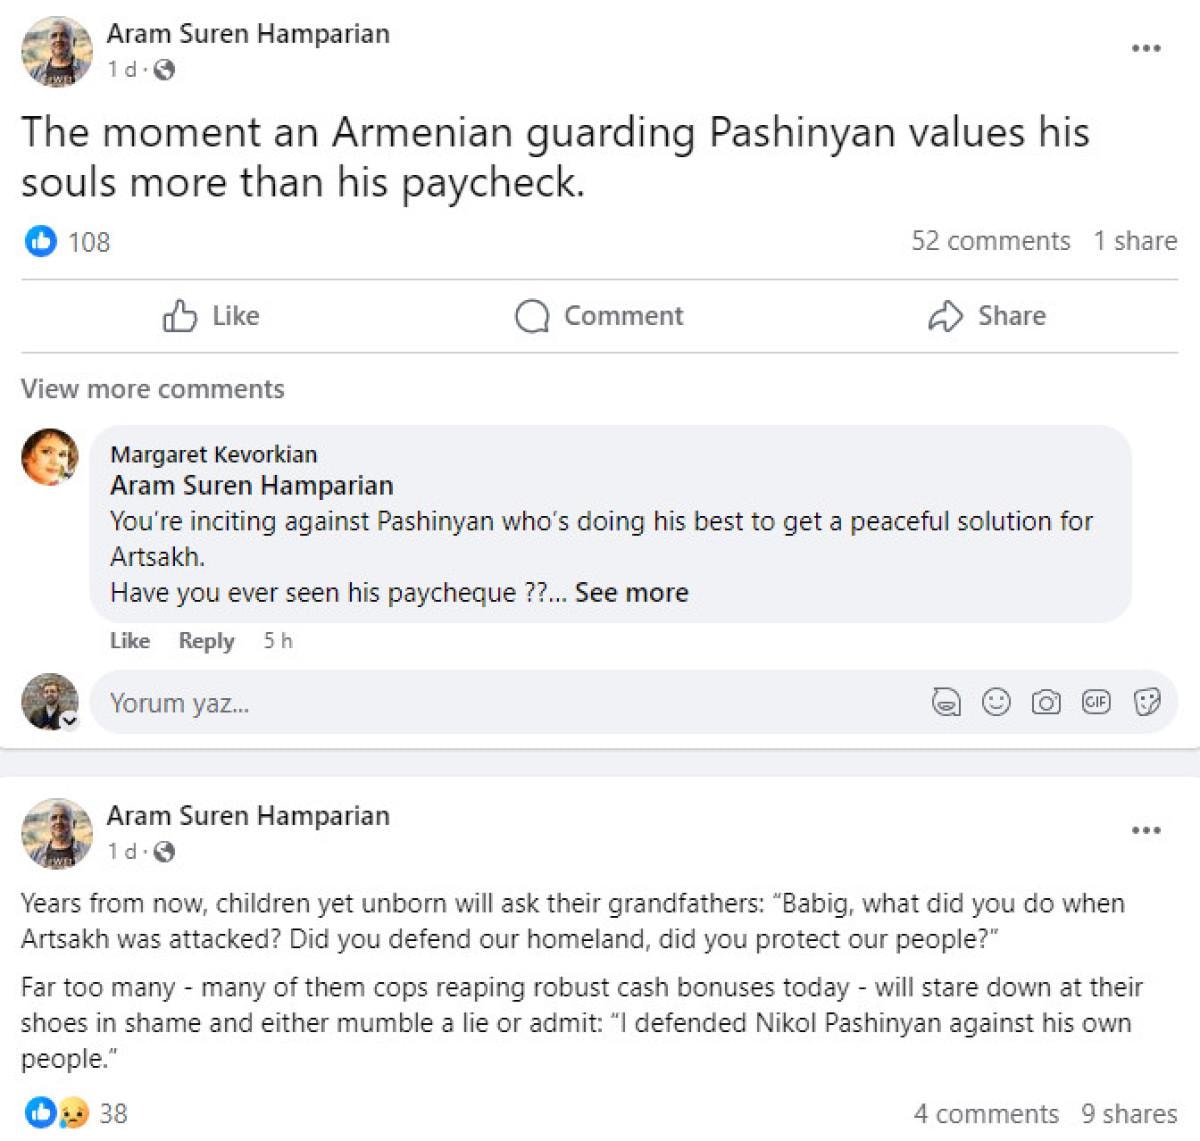Open the GIF picker in comment box

pyautogui.click(x=1096, y=703)
